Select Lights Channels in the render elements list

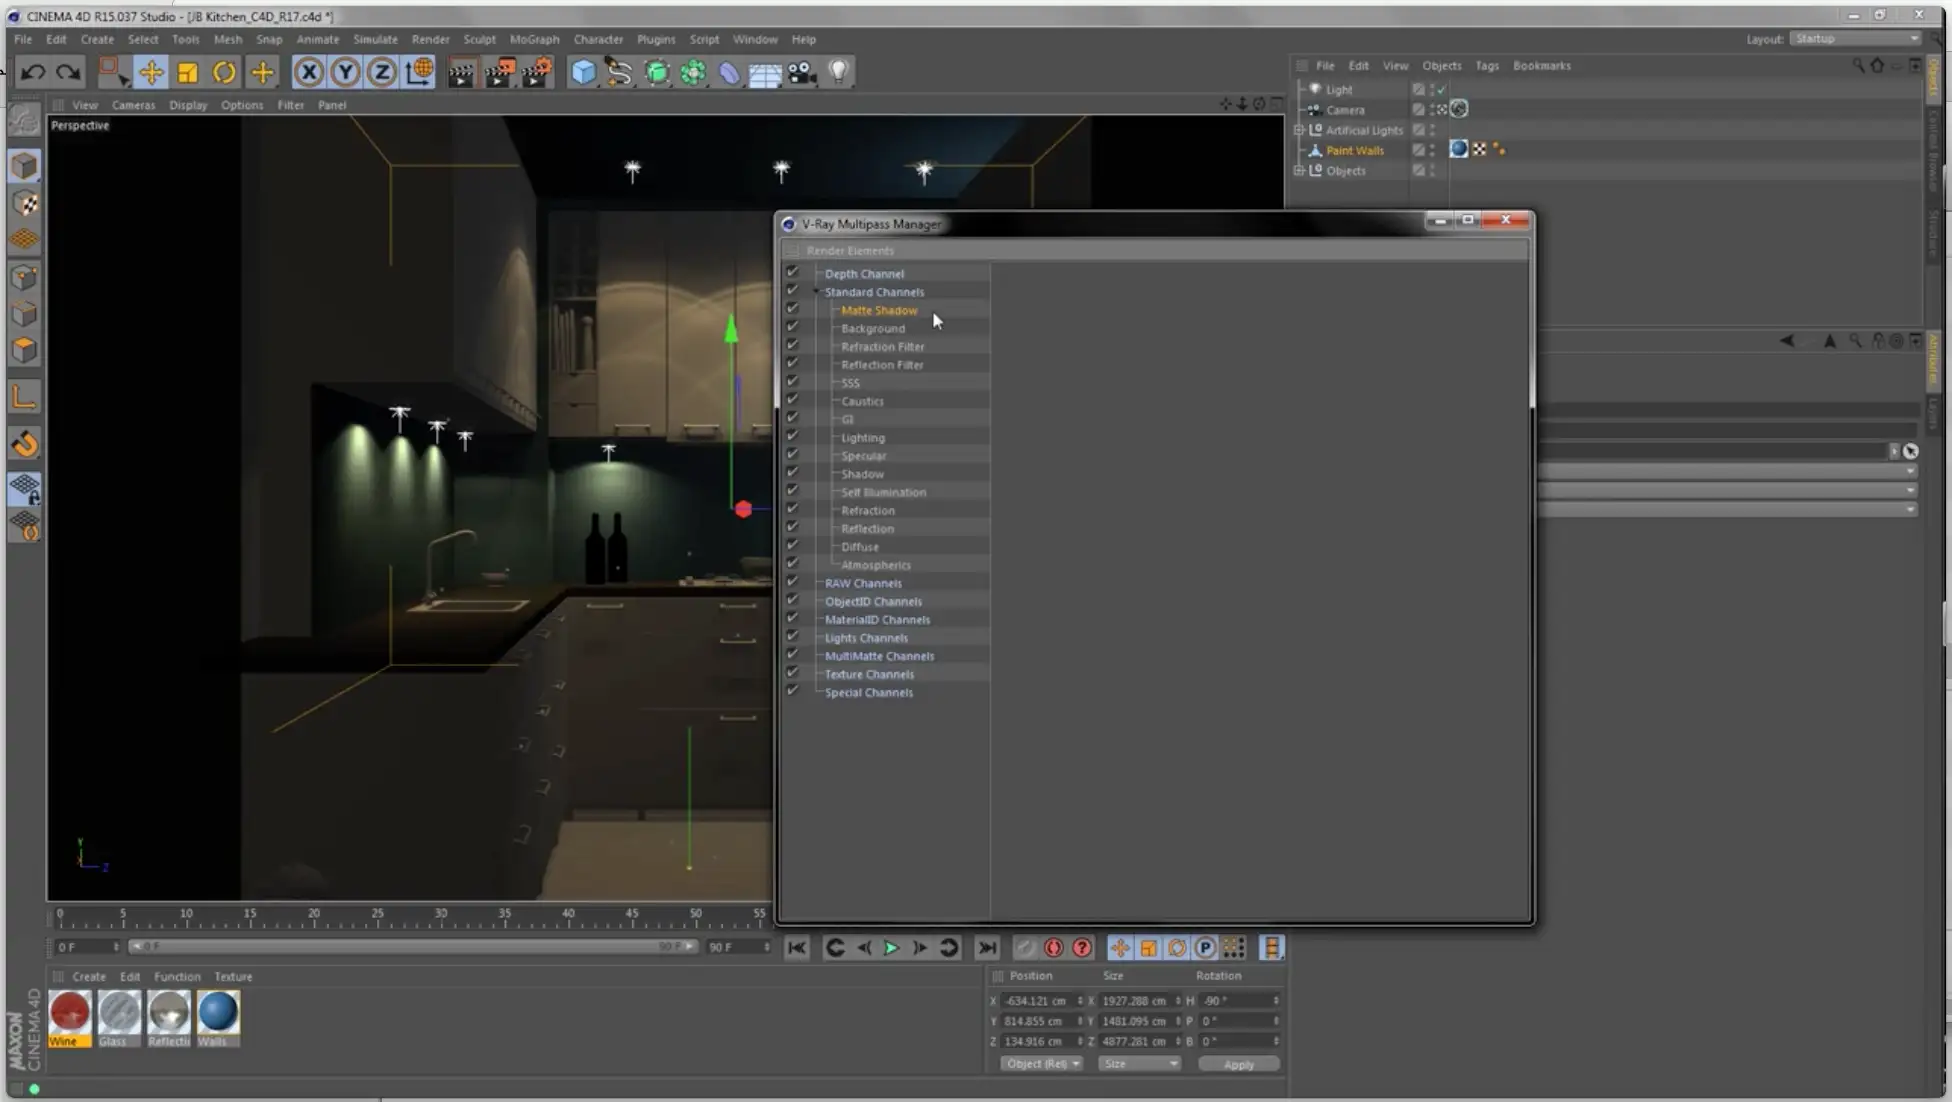(x=866, y=638)
